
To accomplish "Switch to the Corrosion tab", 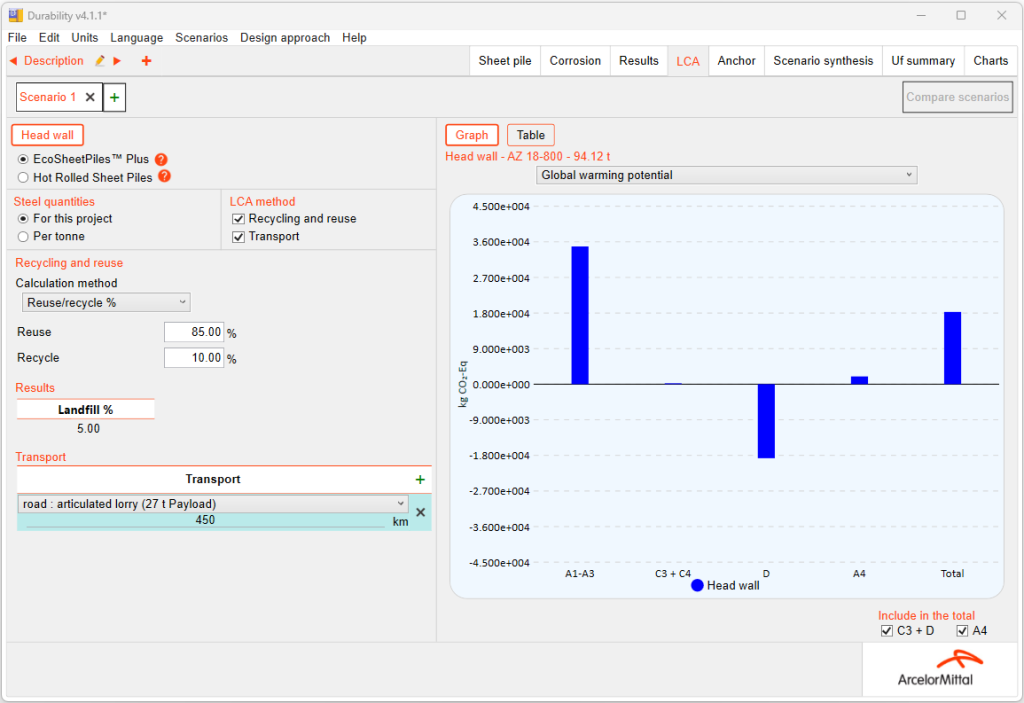I will [x=575, y=61].
